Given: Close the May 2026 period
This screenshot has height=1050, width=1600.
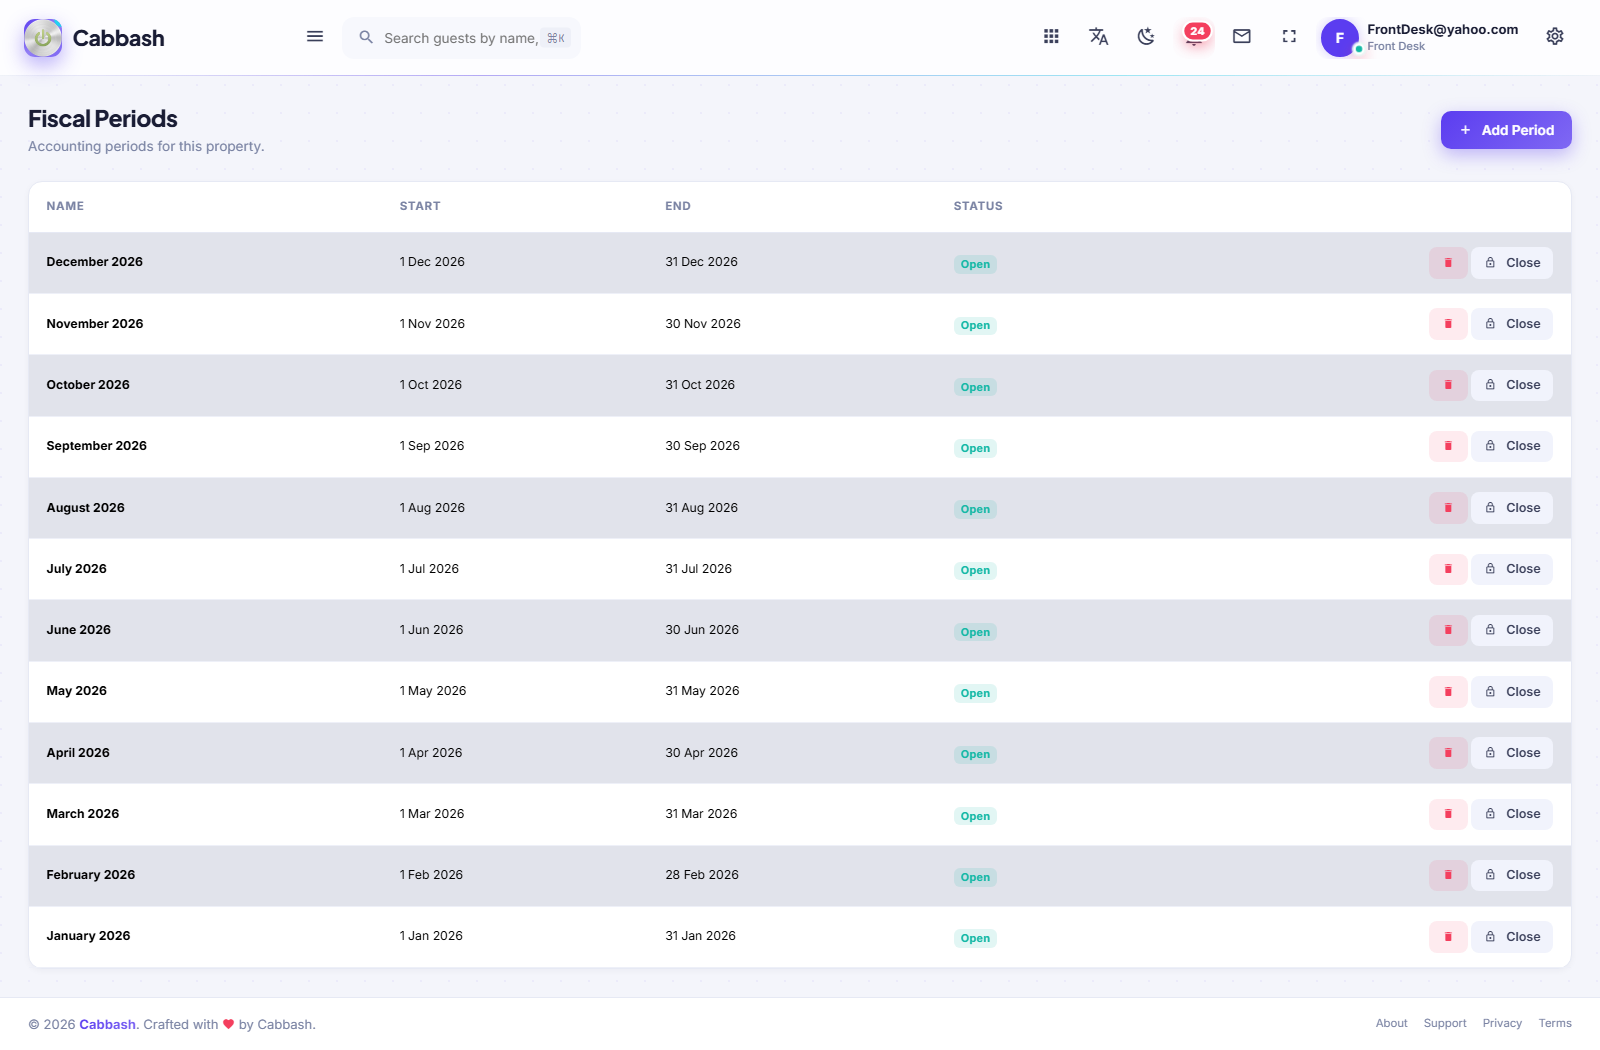Looking at the screenshot, I should click(x=1512, y=692).
